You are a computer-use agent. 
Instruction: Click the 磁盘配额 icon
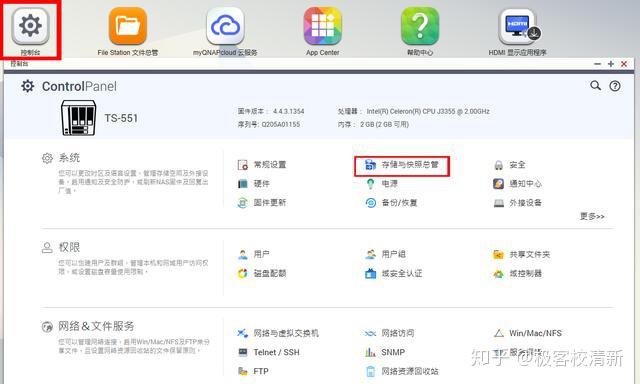243,273
